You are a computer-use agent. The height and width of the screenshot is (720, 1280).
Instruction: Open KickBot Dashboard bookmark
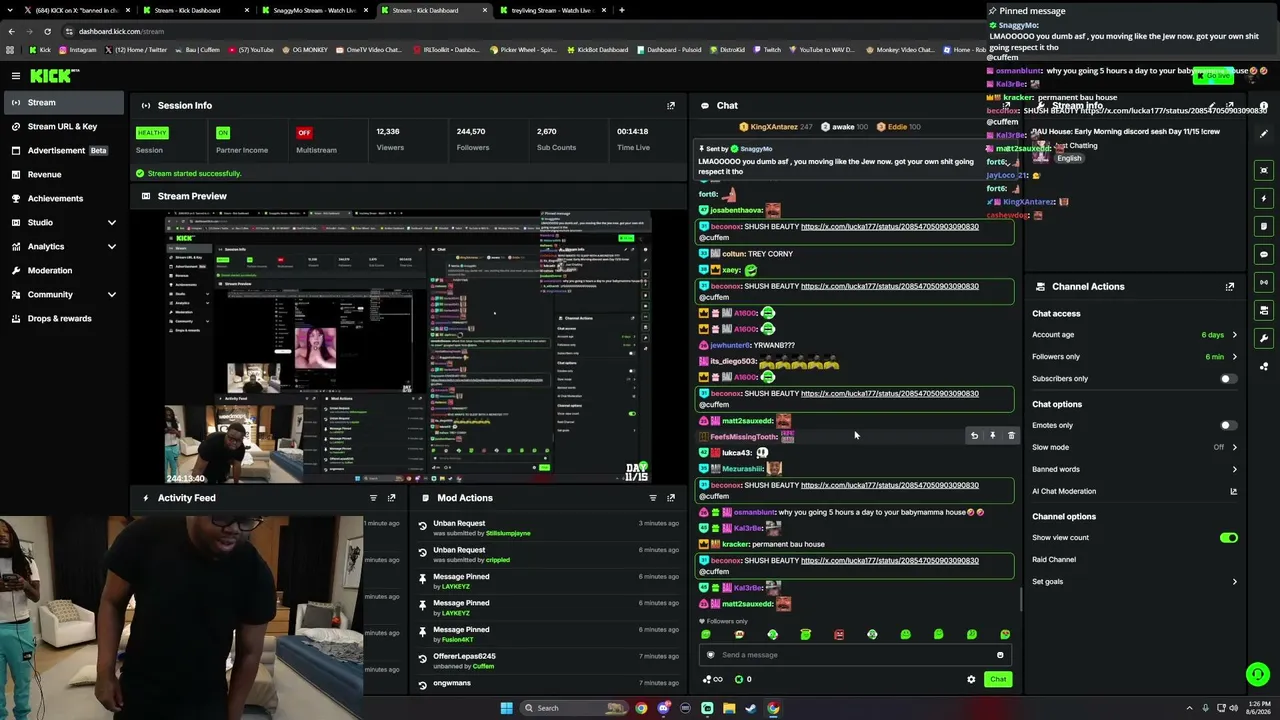pos(597,50)
